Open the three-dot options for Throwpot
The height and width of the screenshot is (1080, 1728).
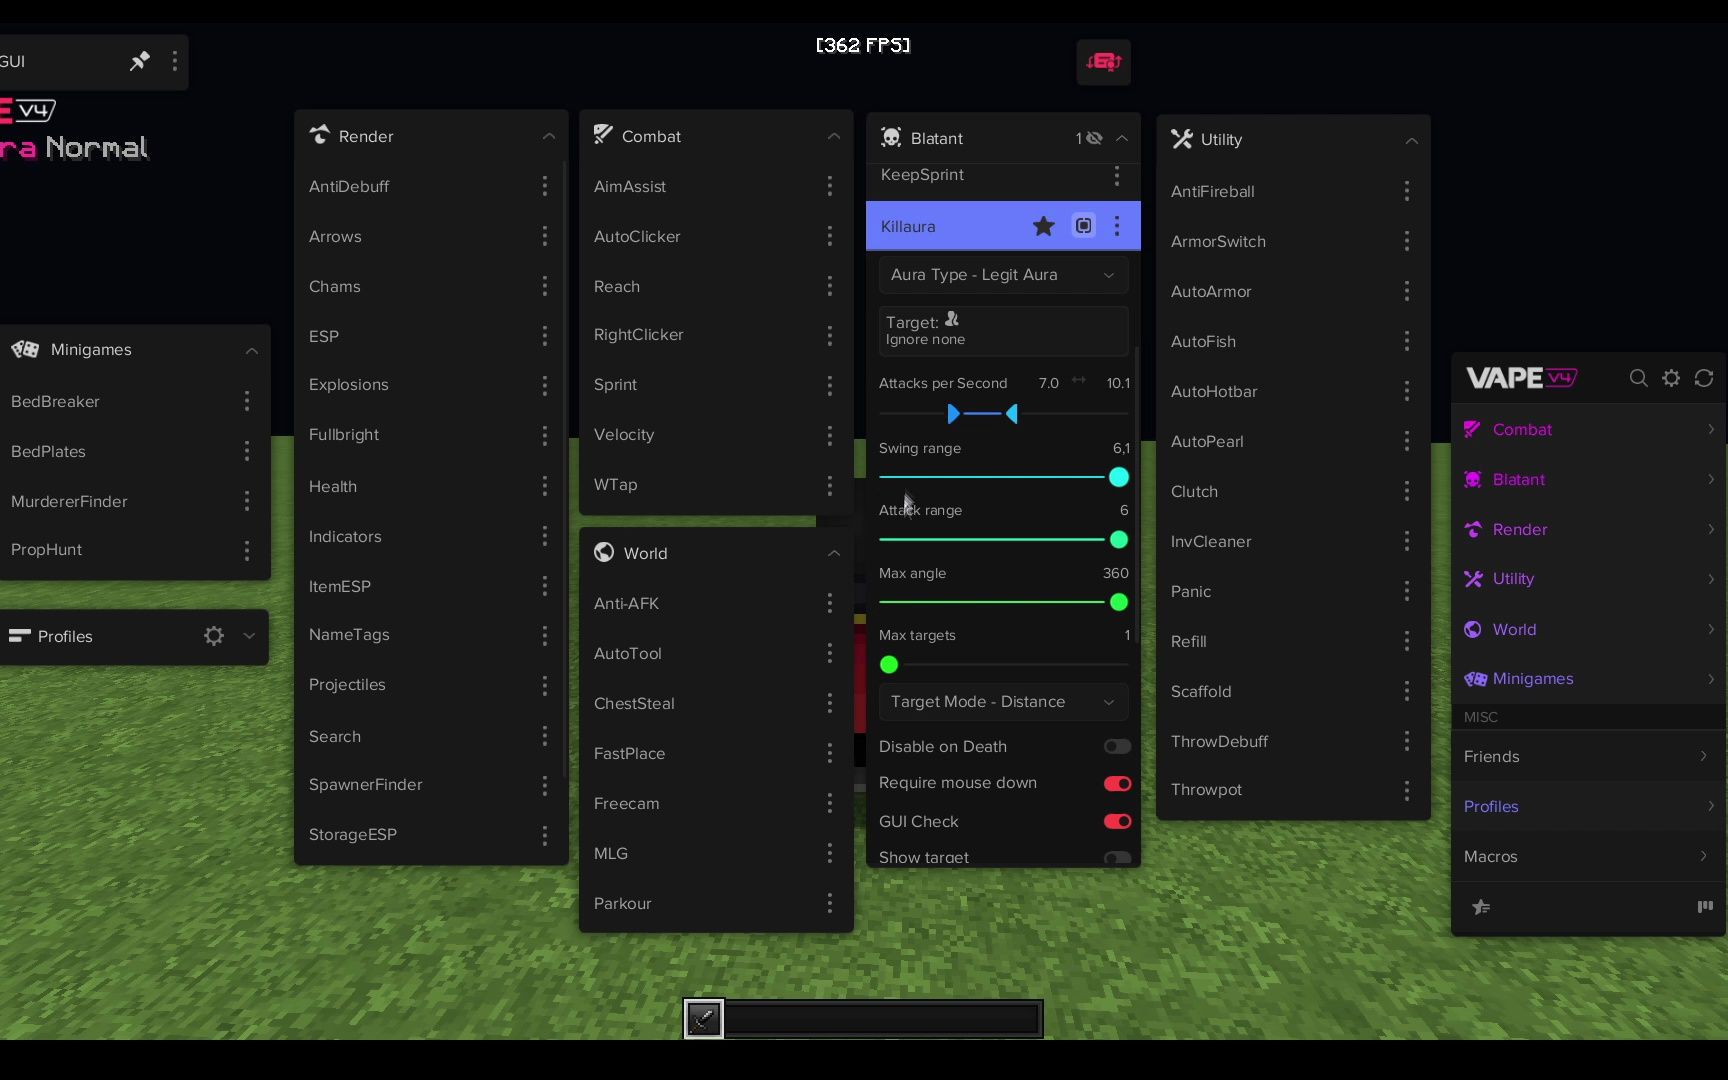coord(1407,790)
